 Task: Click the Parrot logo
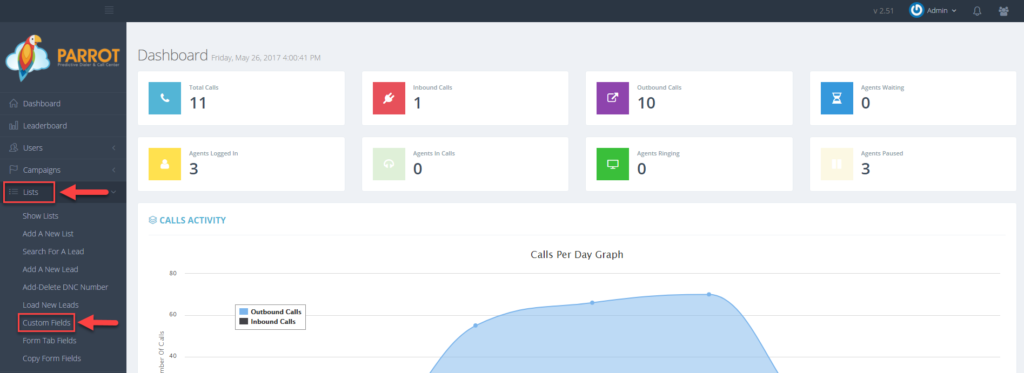click(63, 57)
